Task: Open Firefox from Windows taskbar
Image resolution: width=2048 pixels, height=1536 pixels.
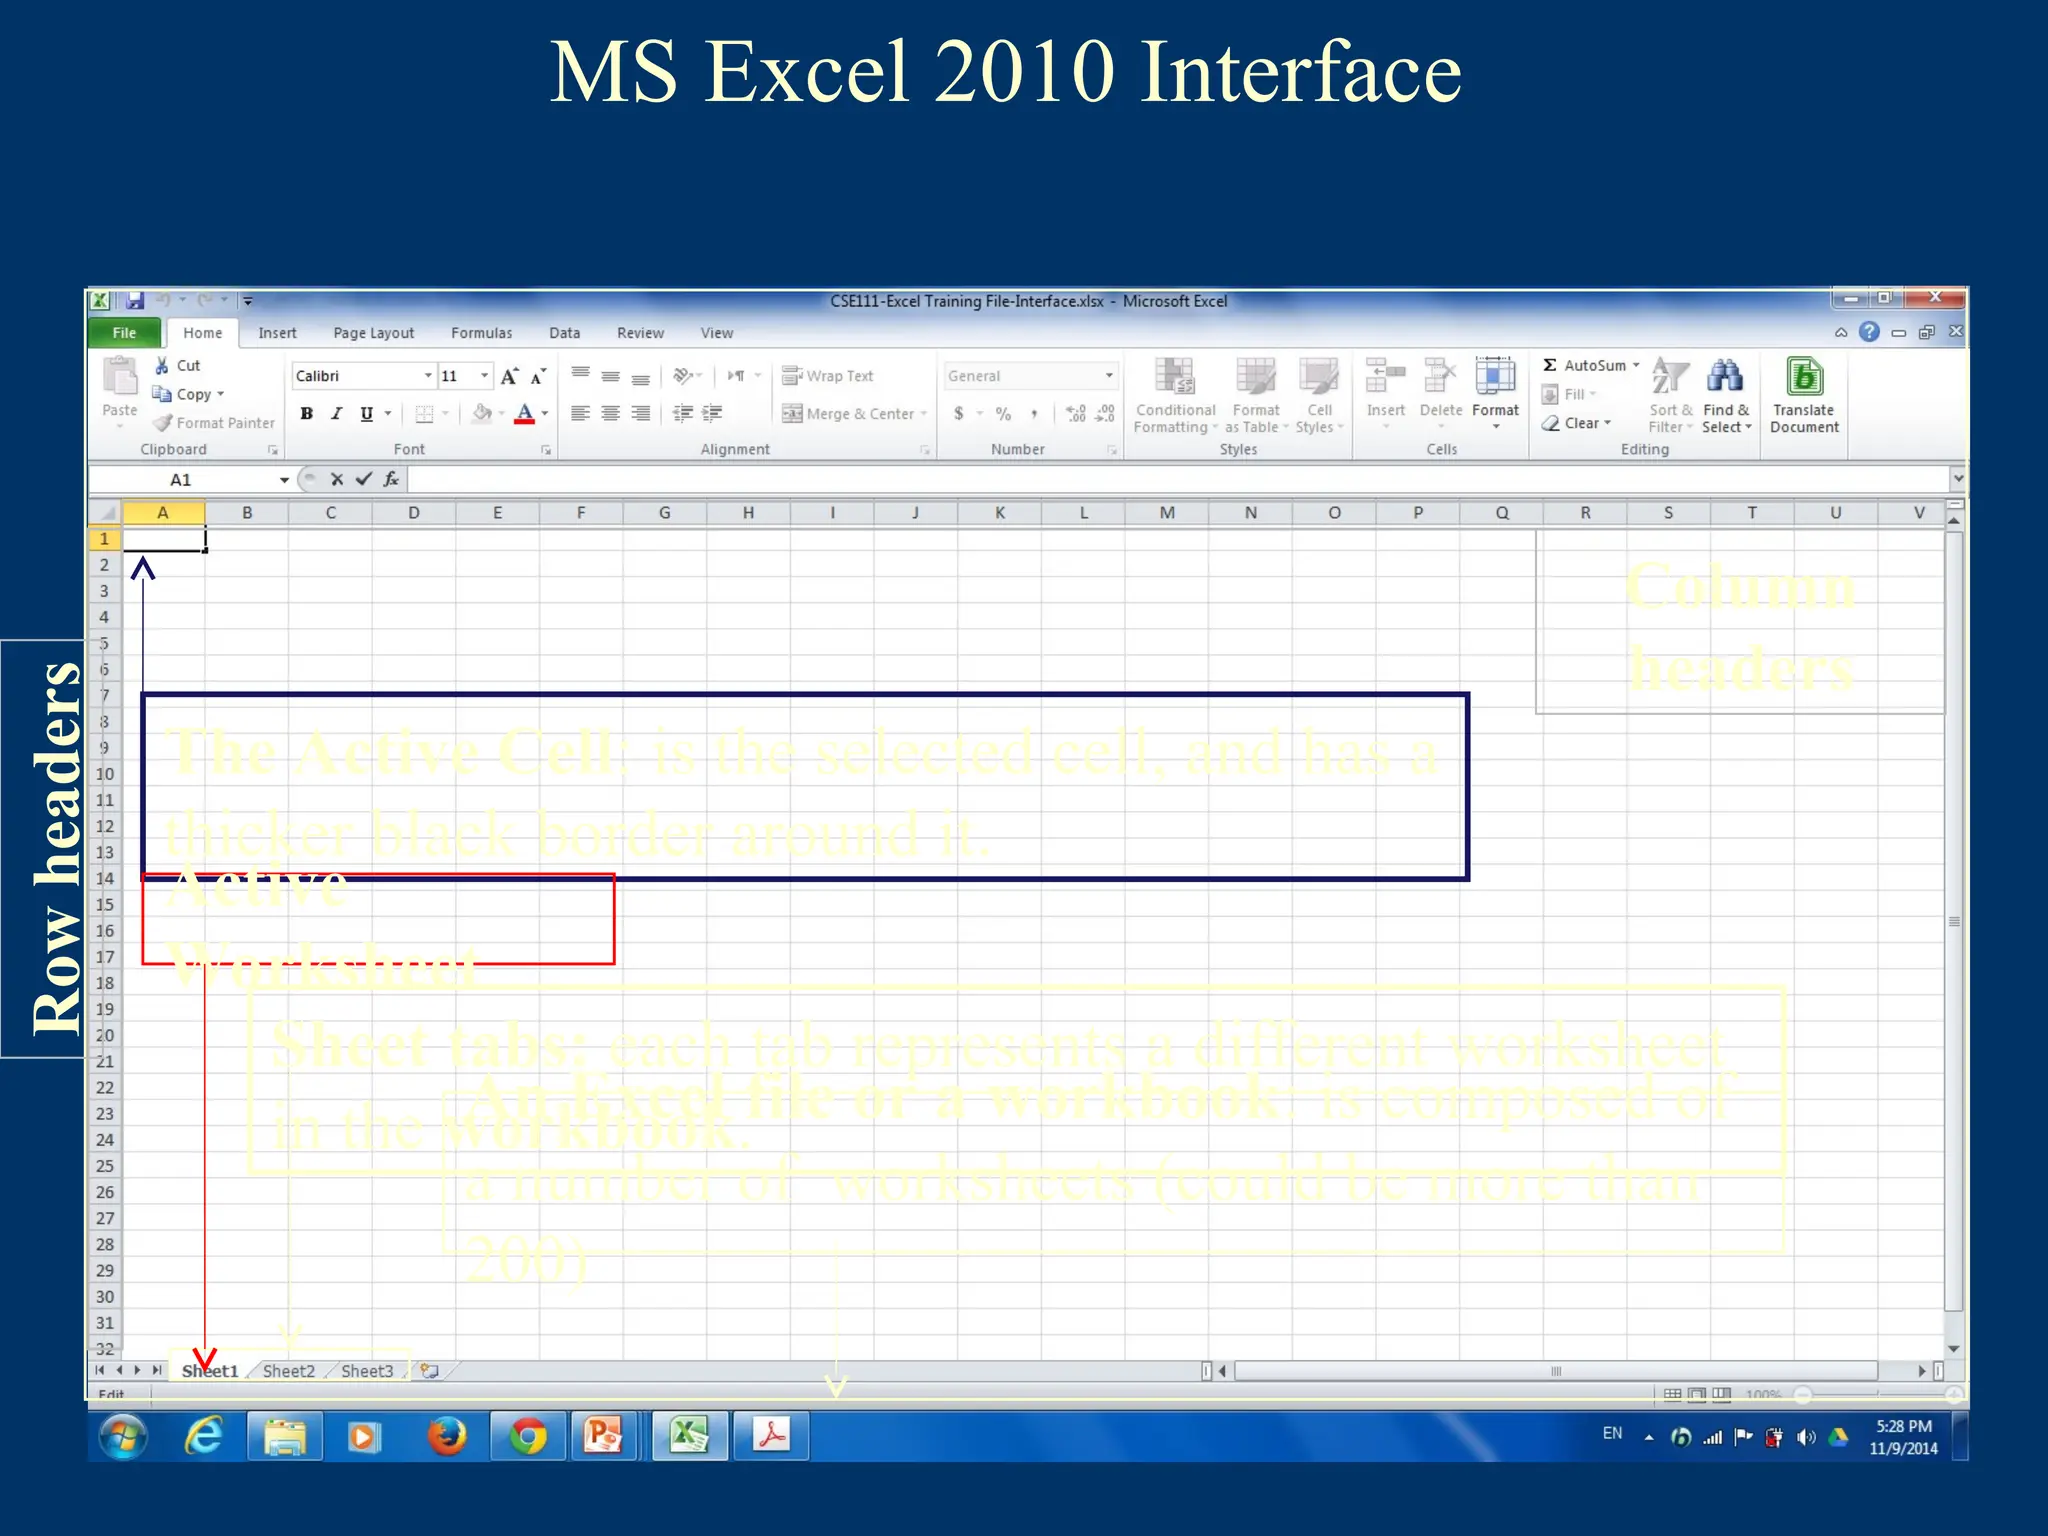Action: pos(447,1437)
